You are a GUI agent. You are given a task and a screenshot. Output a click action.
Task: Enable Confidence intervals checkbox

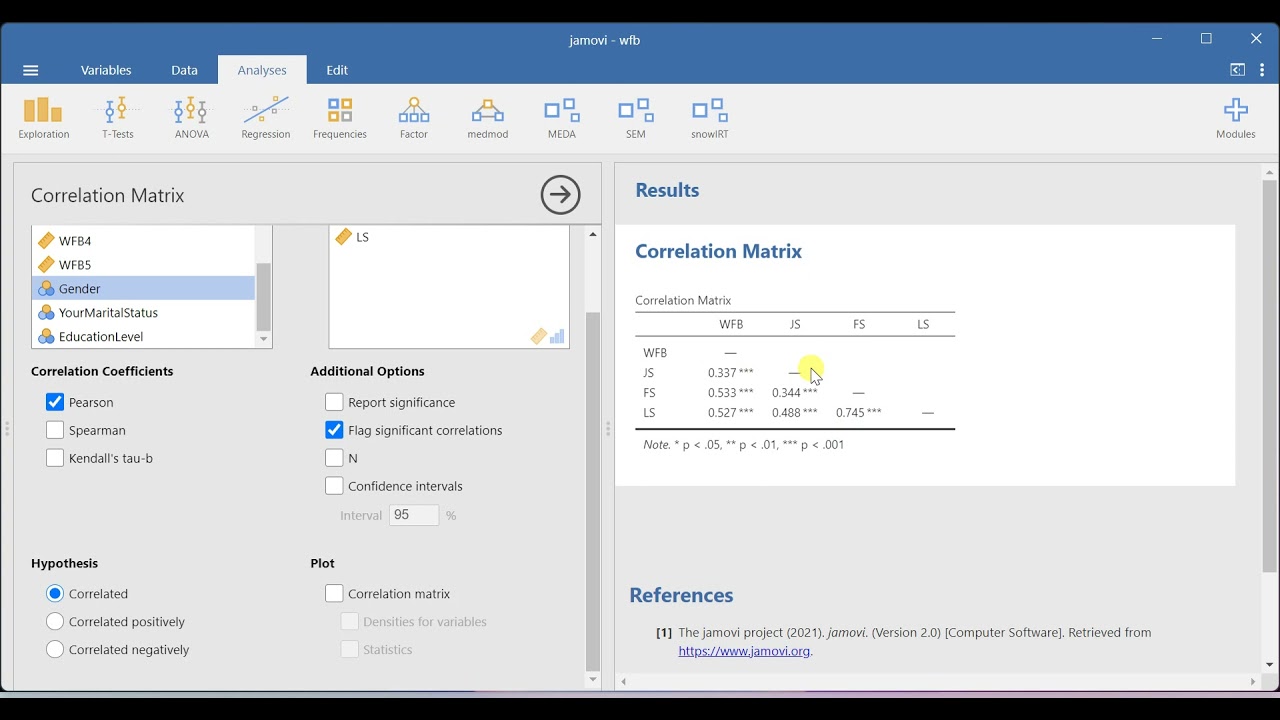coord(334,486)
